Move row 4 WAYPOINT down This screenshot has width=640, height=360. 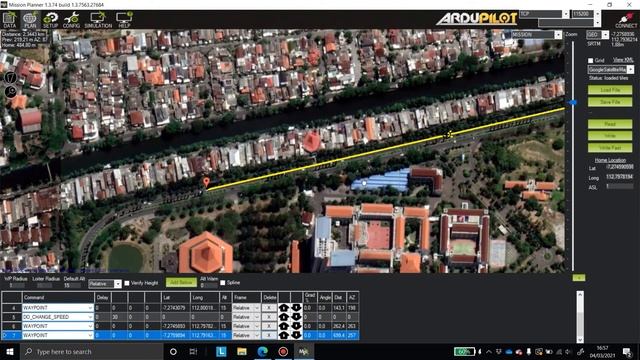(296, 308)
